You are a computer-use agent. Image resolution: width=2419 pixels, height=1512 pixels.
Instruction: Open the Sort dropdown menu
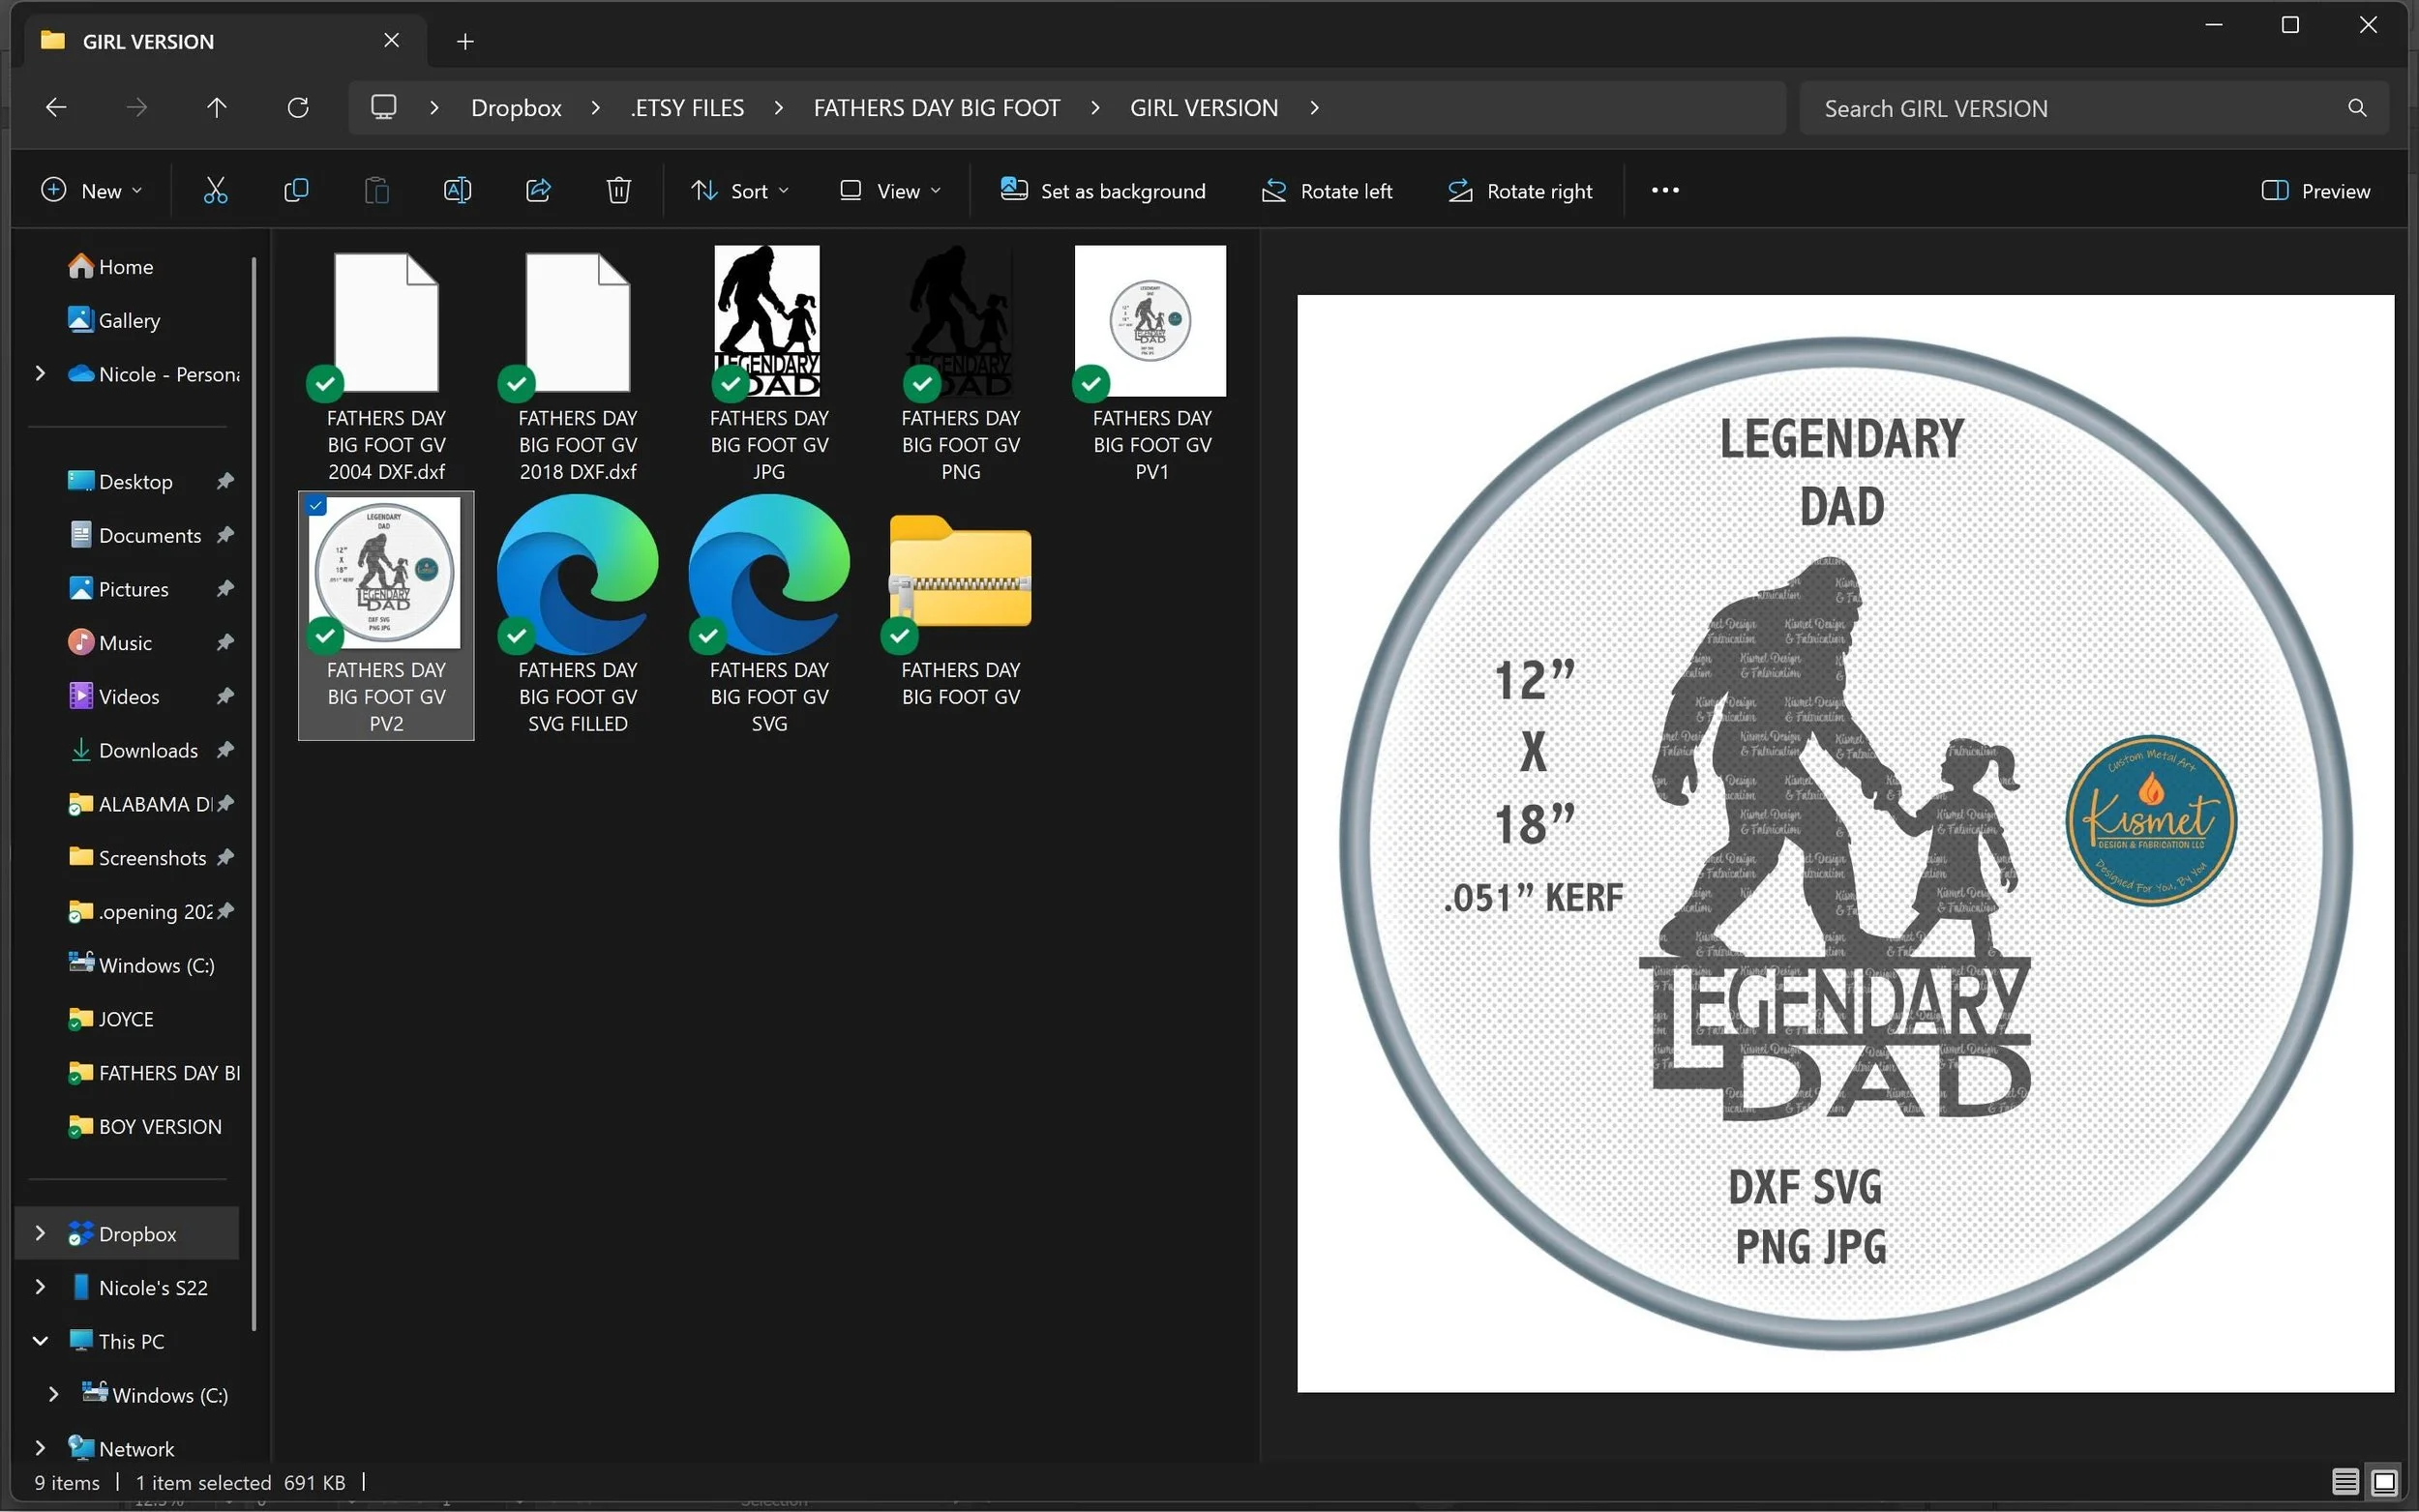click(740, 190)
